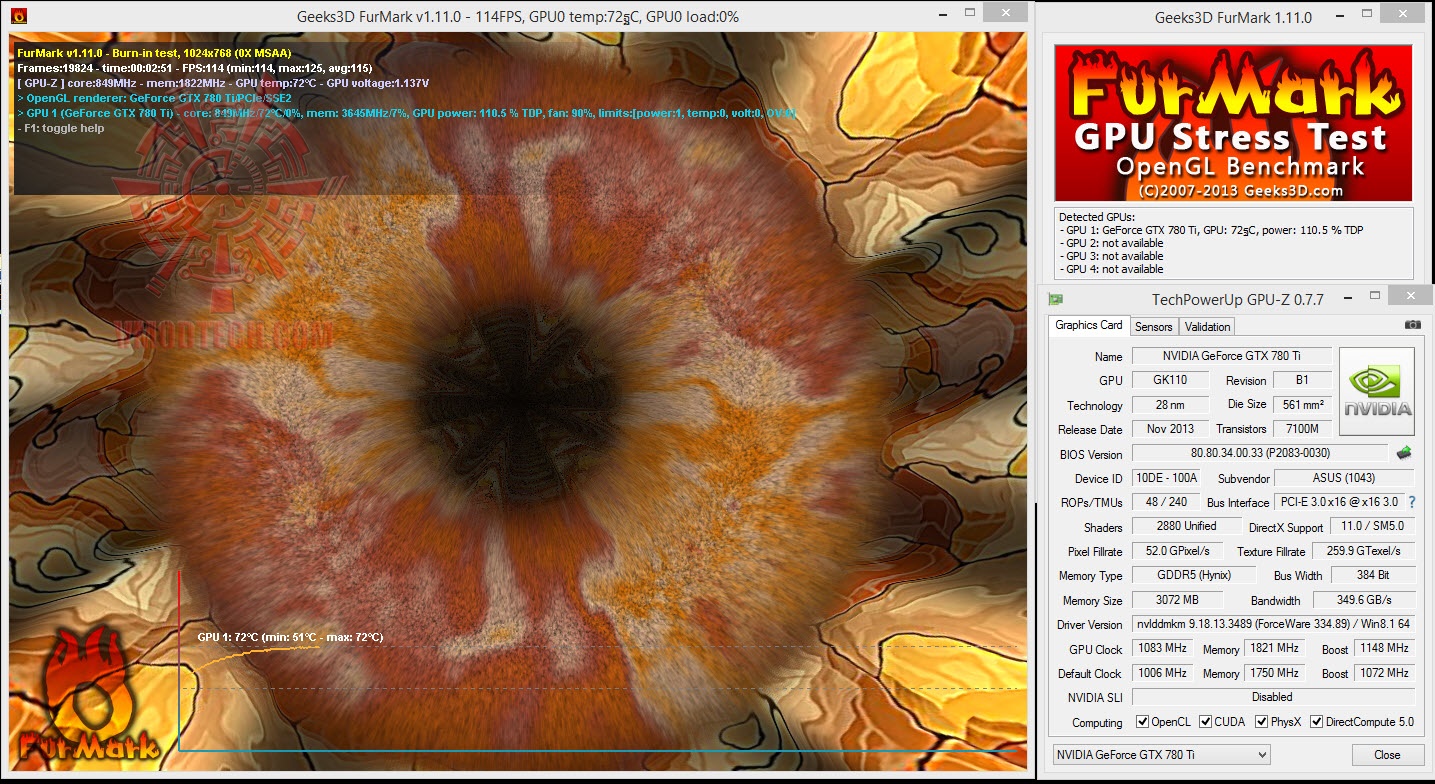Select the Memory Type field GDDR5 (Hynix)
1435x784 pixels.
1195,575
